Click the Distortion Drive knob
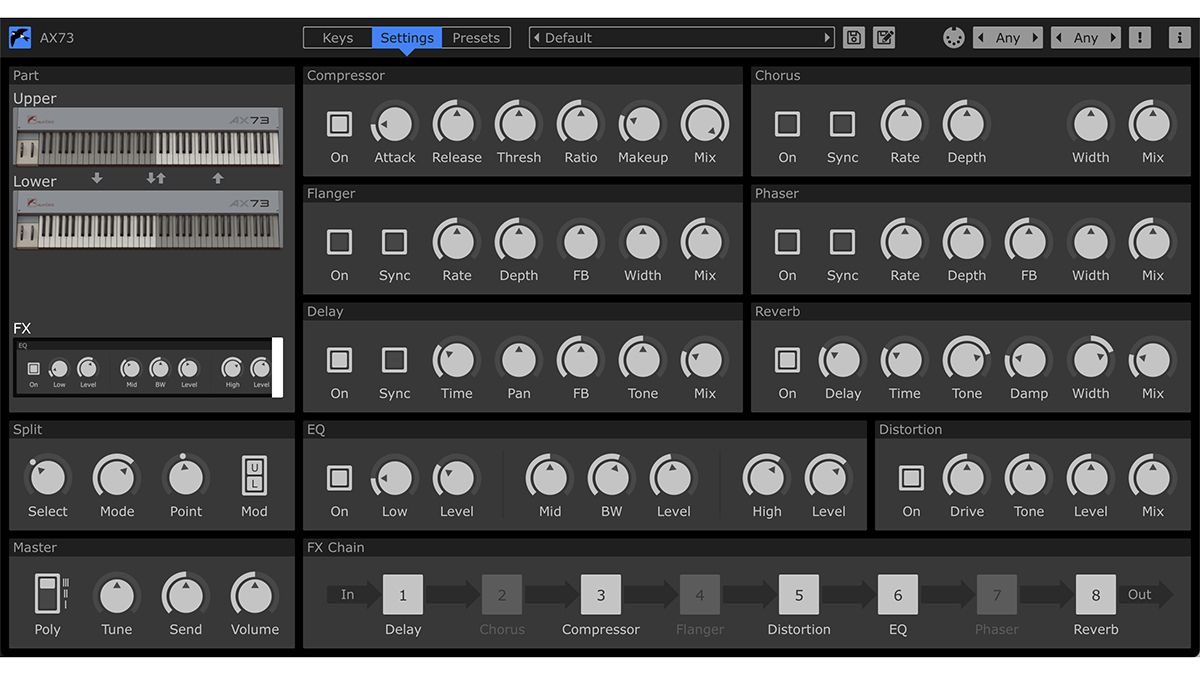The width and height of the screenshot is (1200, 675). coord(967,478)
